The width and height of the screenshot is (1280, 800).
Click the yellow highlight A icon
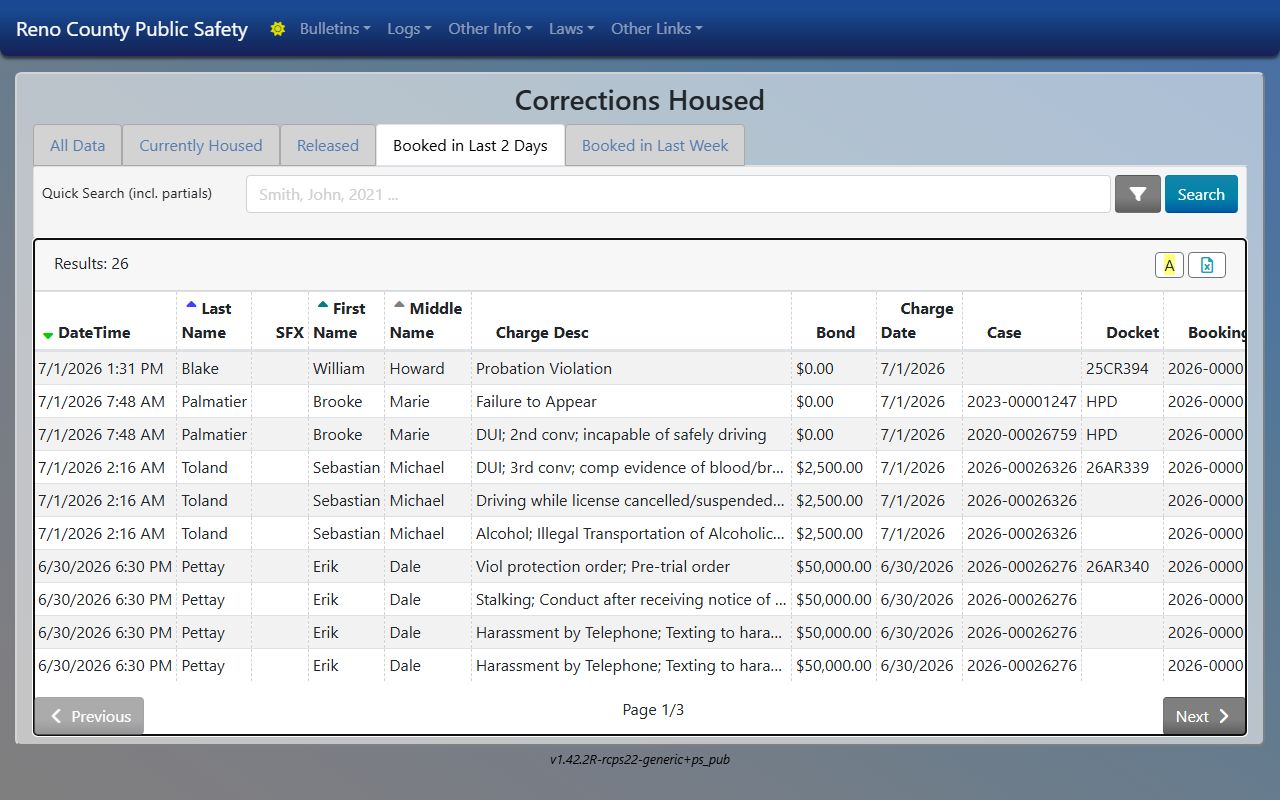(x=1169, y=265)
